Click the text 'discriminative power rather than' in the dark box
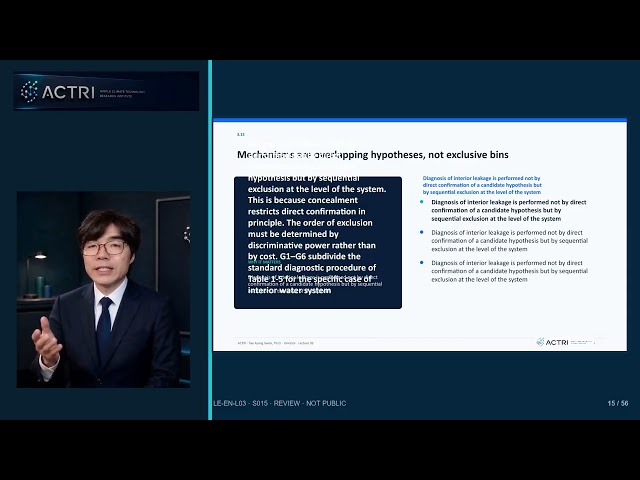 click(x=311, y=245)
